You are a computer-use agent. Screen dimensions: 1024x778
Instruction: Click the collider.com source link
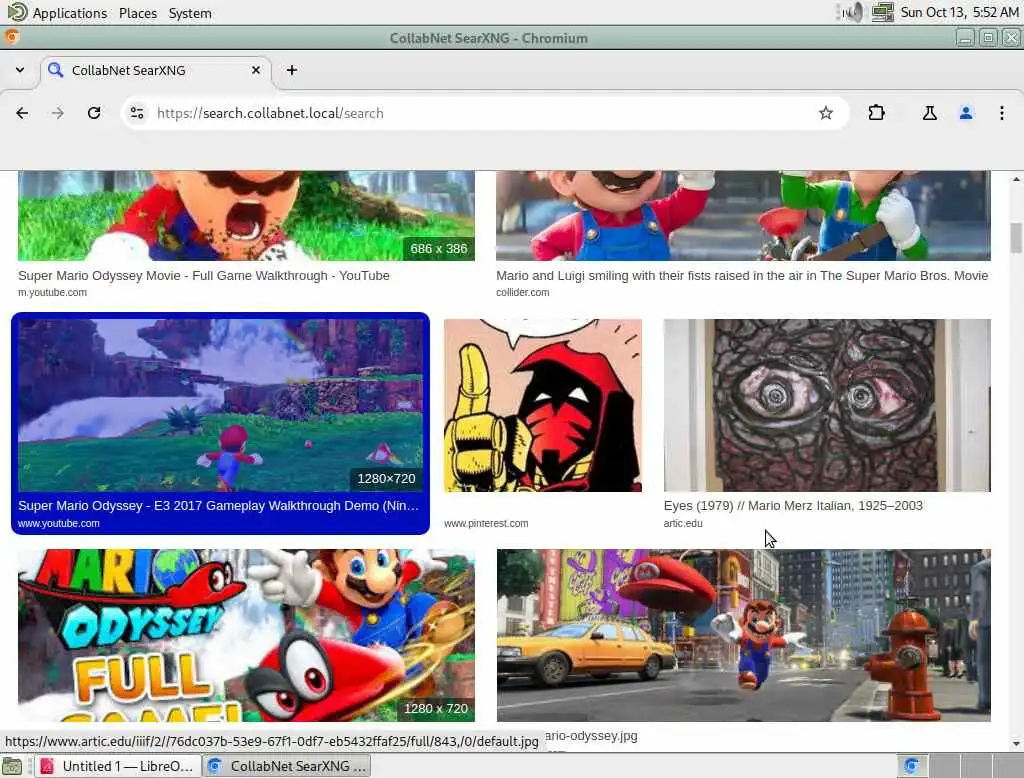[x=522, y=293]
